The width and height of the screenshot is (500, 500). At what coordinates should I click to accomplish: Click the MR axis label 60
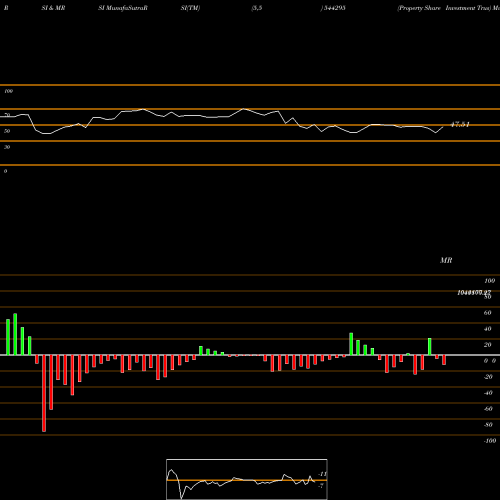487,313
